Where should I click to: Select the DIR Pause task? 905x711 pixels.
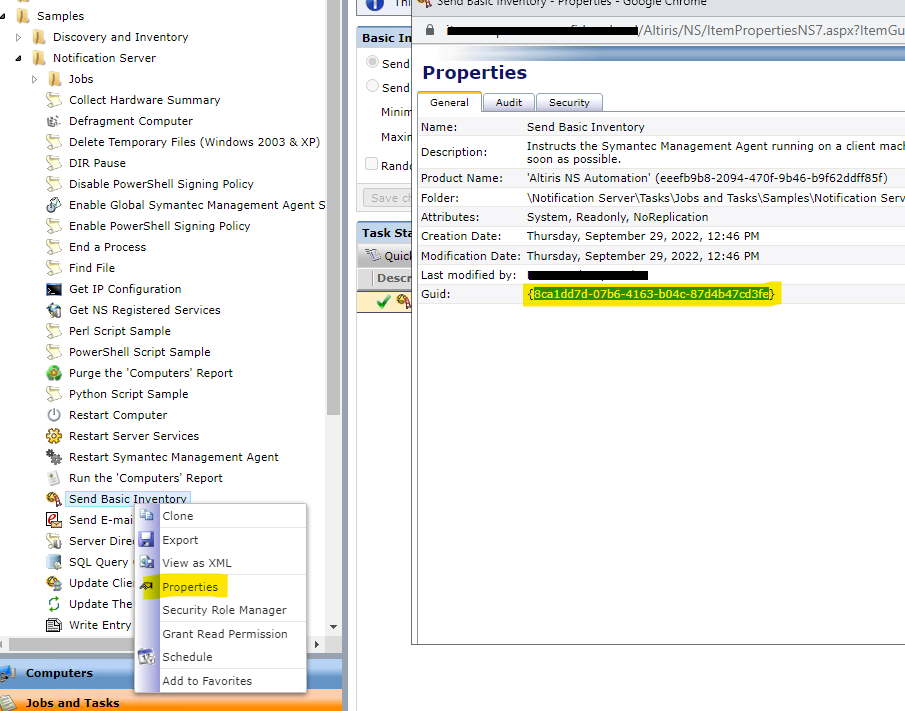tap(97, 163)
